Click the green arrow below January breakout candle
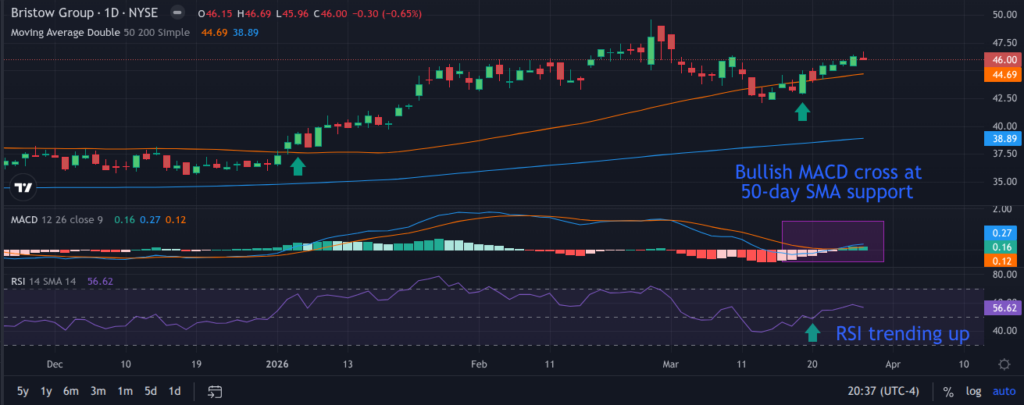 point(297,166)
